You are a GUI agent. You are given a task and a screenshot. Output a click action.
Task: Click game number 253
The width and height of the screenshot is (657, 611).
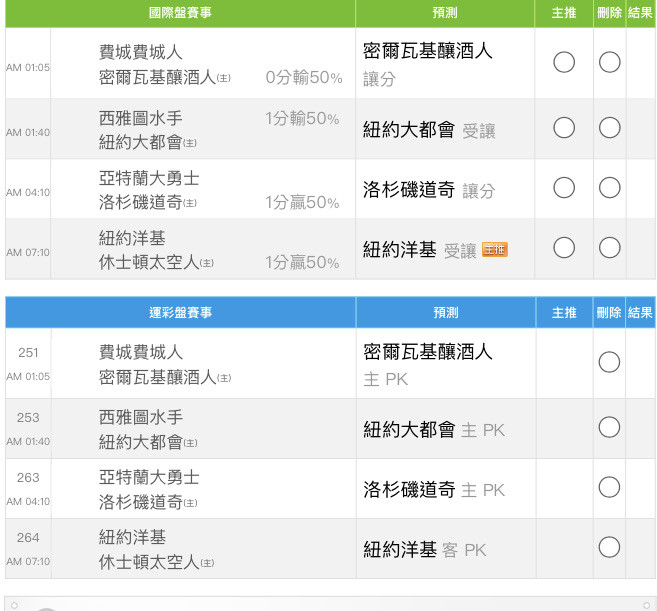click(28, 418)
